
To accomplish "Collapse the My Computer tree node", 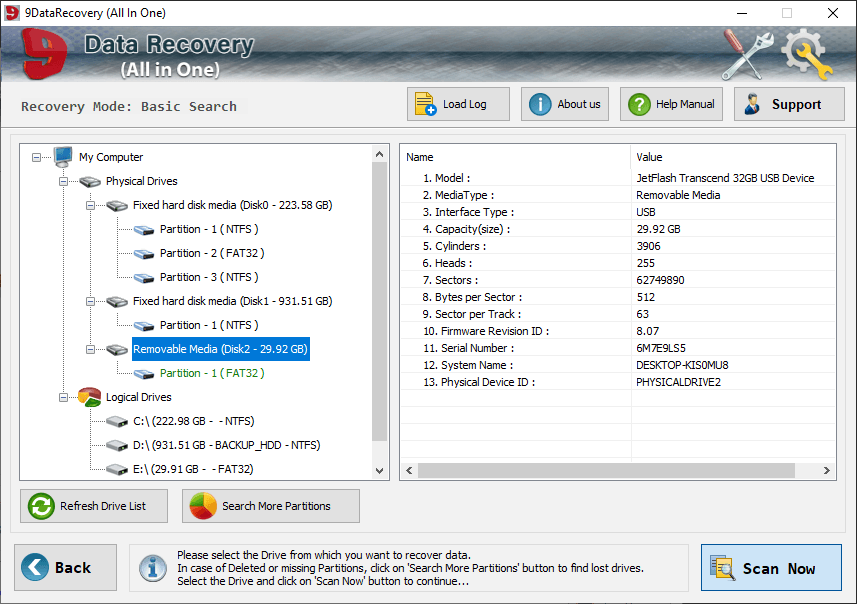I will tap(36, 157).
